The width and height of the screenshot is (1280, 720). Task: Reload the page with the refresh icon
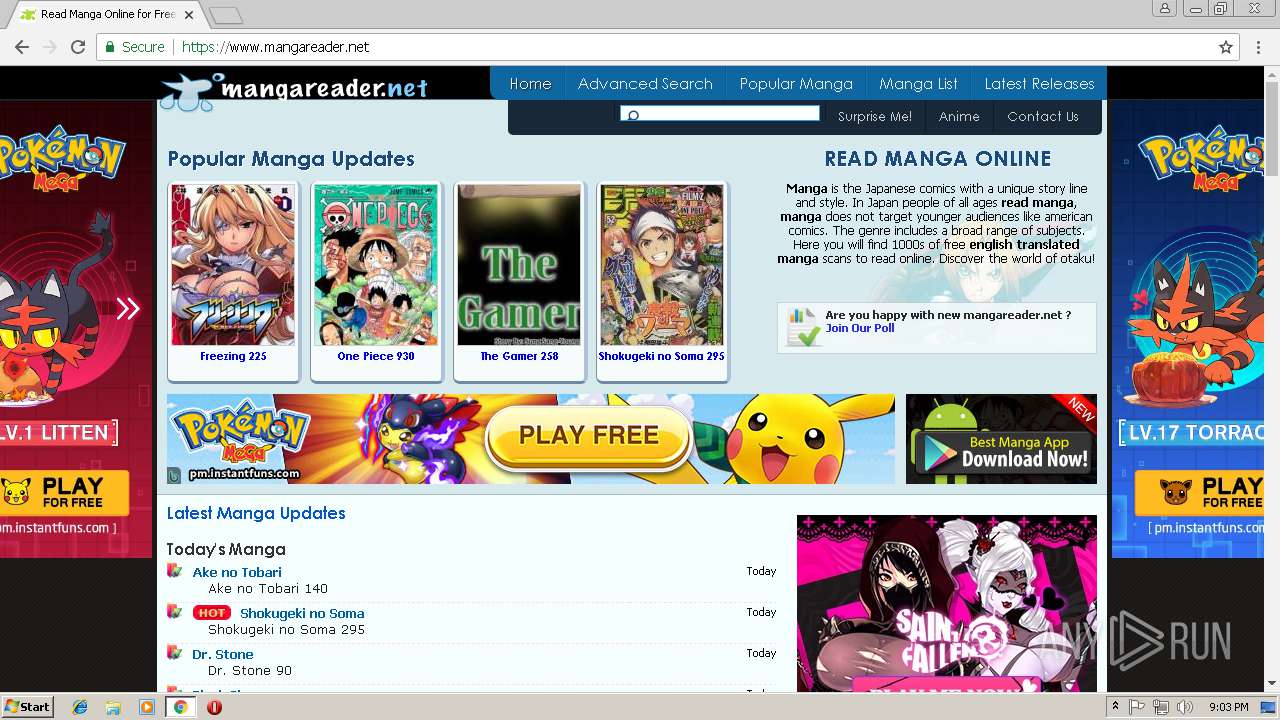[x=78, y=47]
